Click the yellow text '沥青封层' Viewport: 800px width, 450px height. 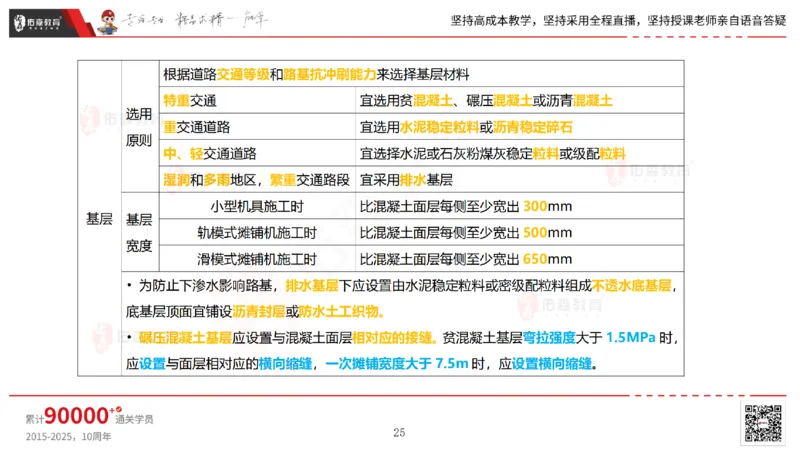tap(259, 311)
